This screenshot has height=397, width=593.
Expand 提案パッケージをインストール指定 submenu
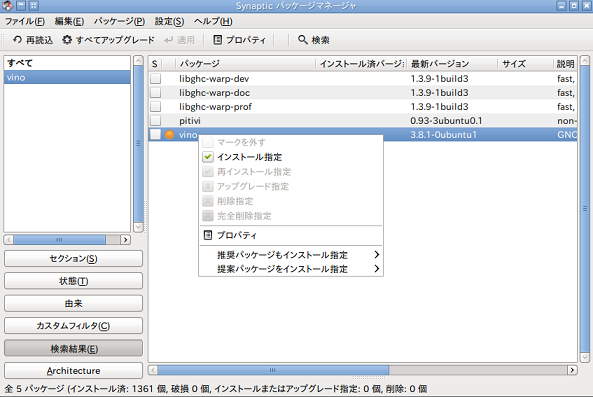290,269
